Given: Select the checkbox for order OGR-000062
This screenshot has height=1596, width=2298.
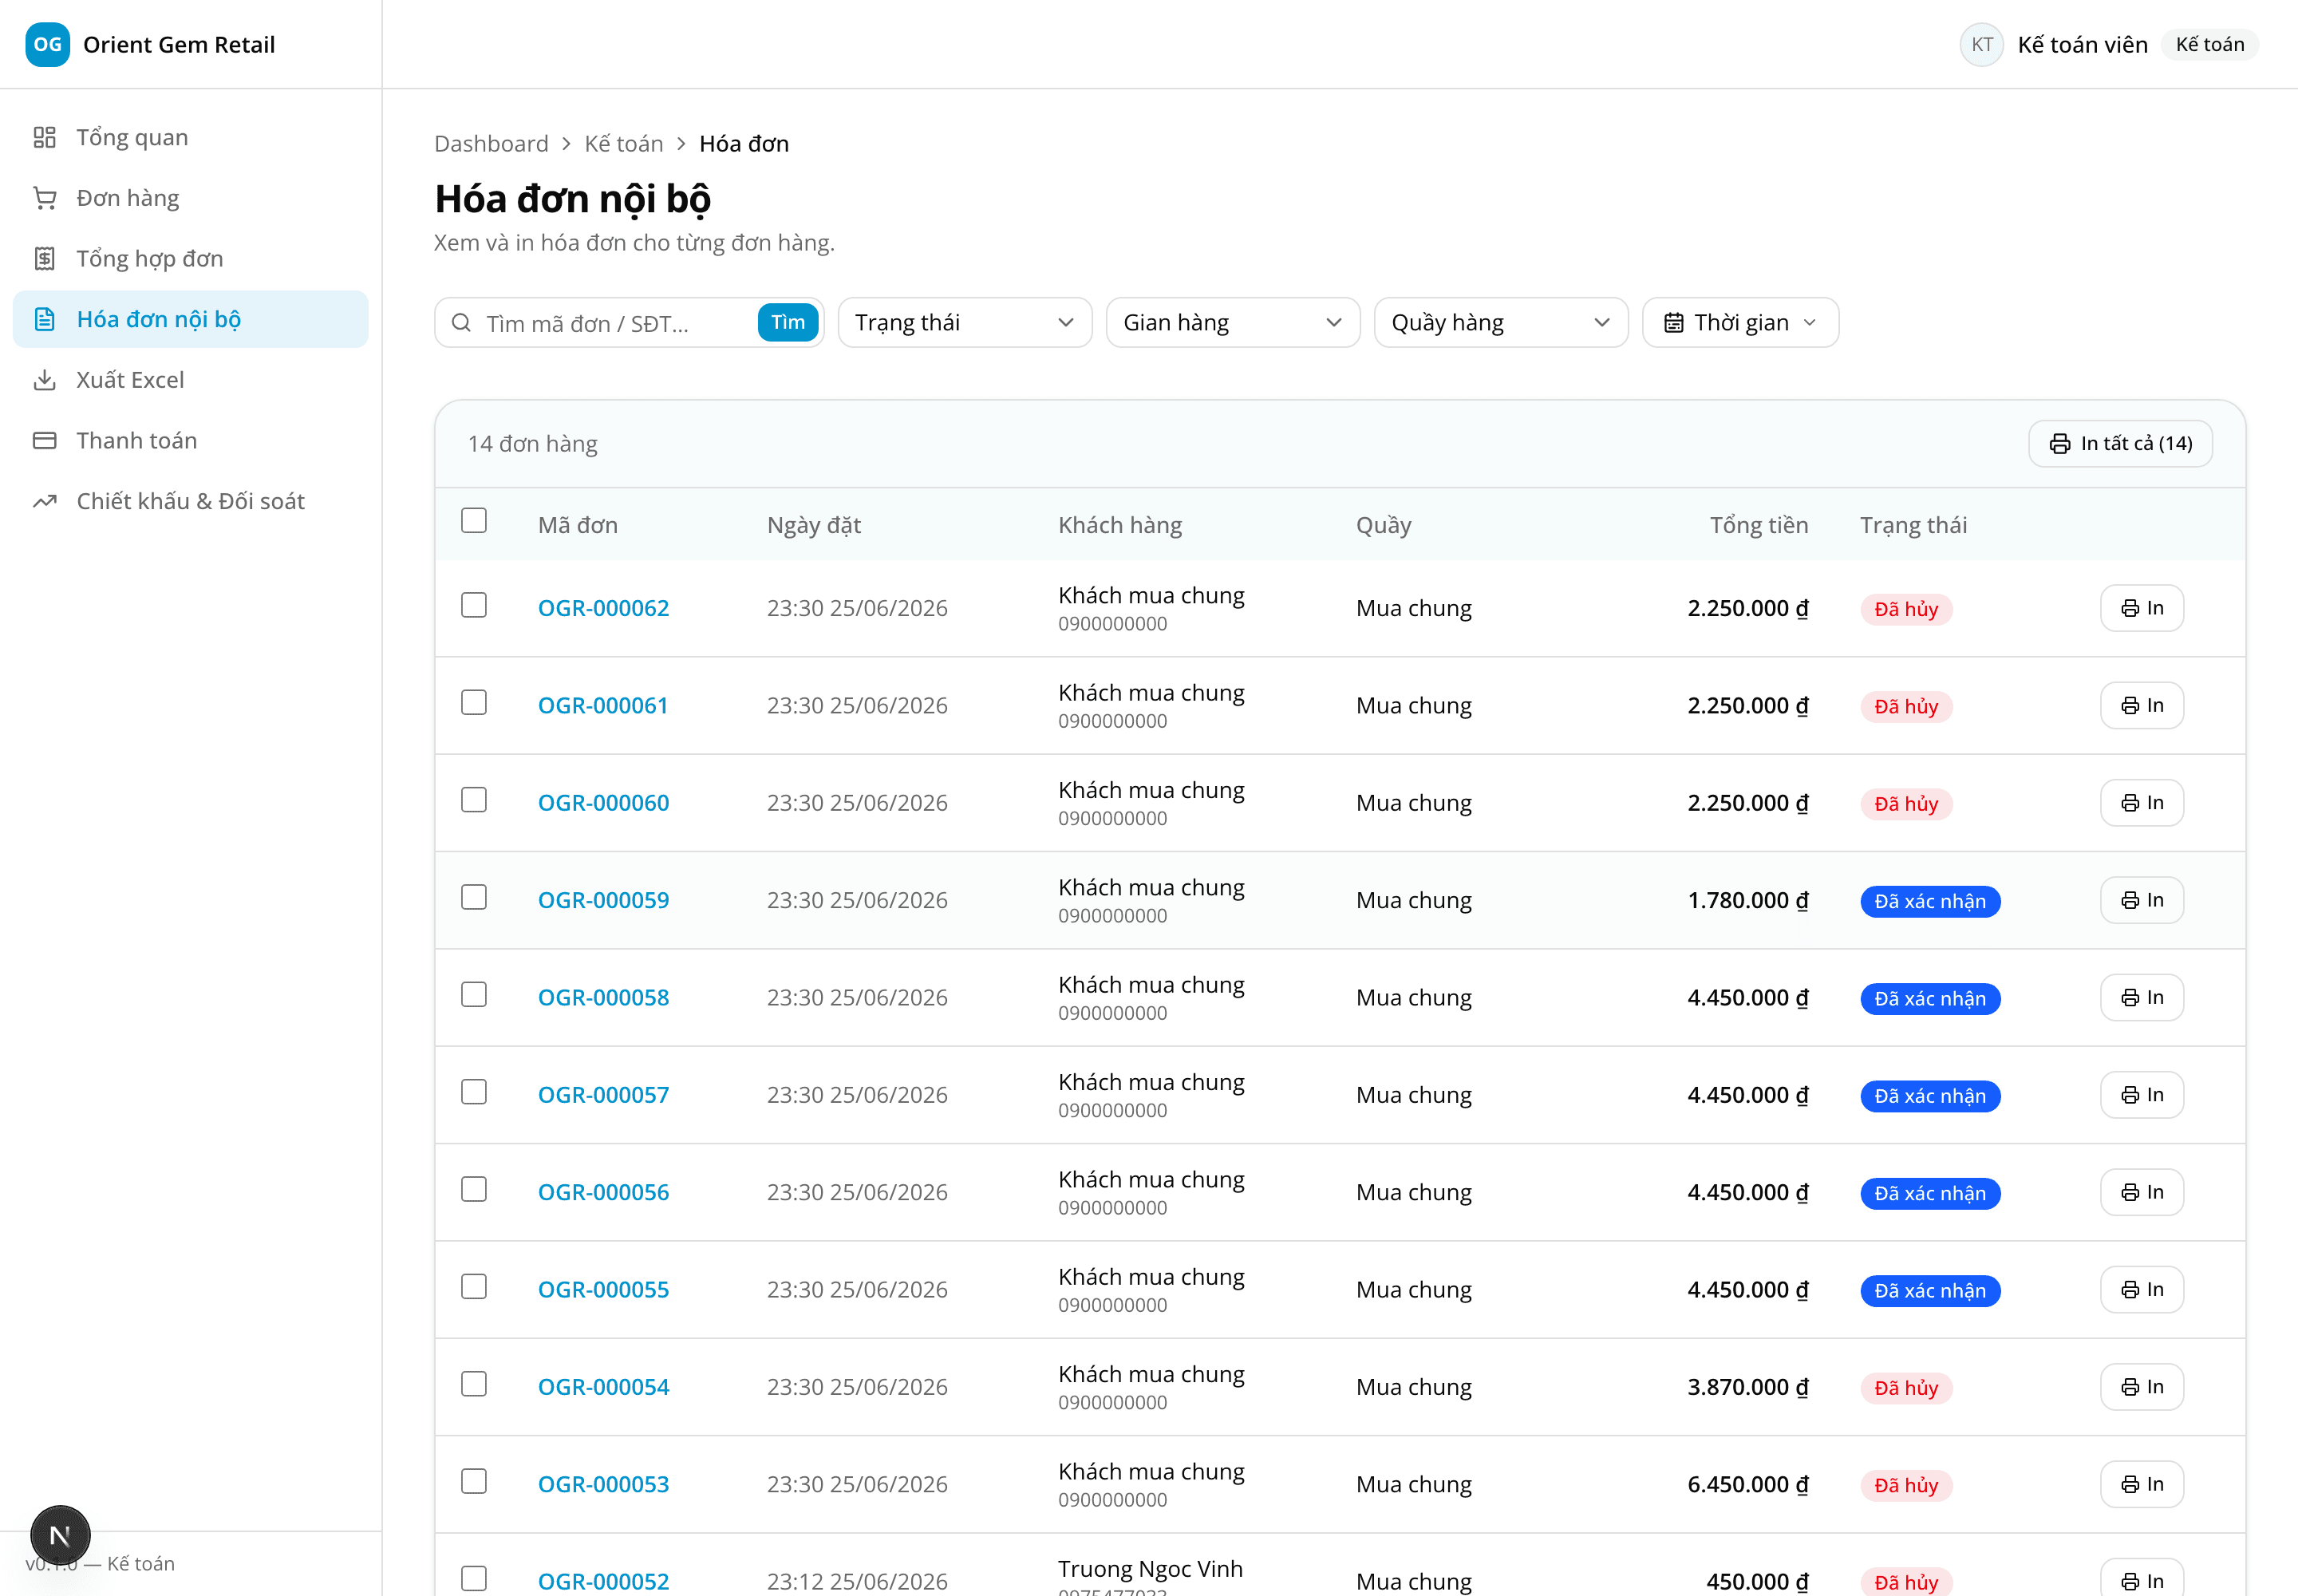Looking at the screenshot, I should pyautogui.click(x=474, y=606).
